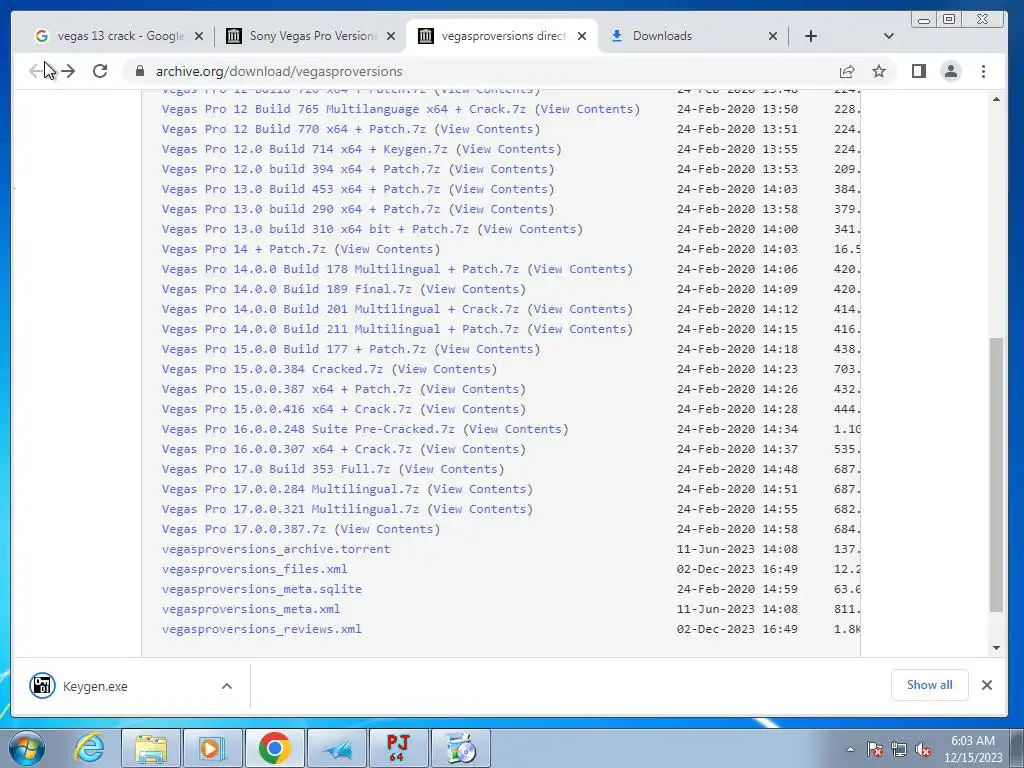View Contents of Vegas Pro 14 + Patch.7z
Viewport: 1024px width, 768px height.
(x=387, y=249)
